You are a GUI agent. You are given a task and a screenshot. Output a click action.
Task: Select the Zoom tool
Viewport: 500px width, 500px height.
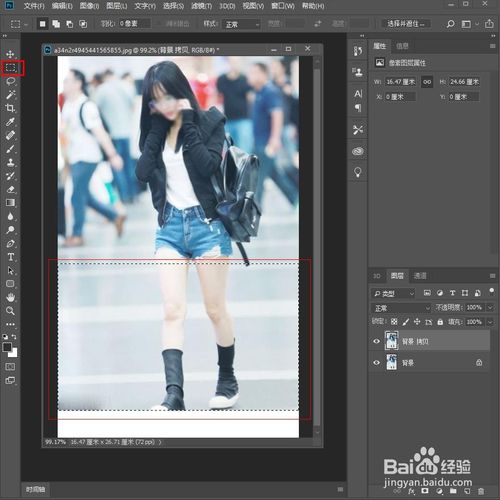coord(10,311)
